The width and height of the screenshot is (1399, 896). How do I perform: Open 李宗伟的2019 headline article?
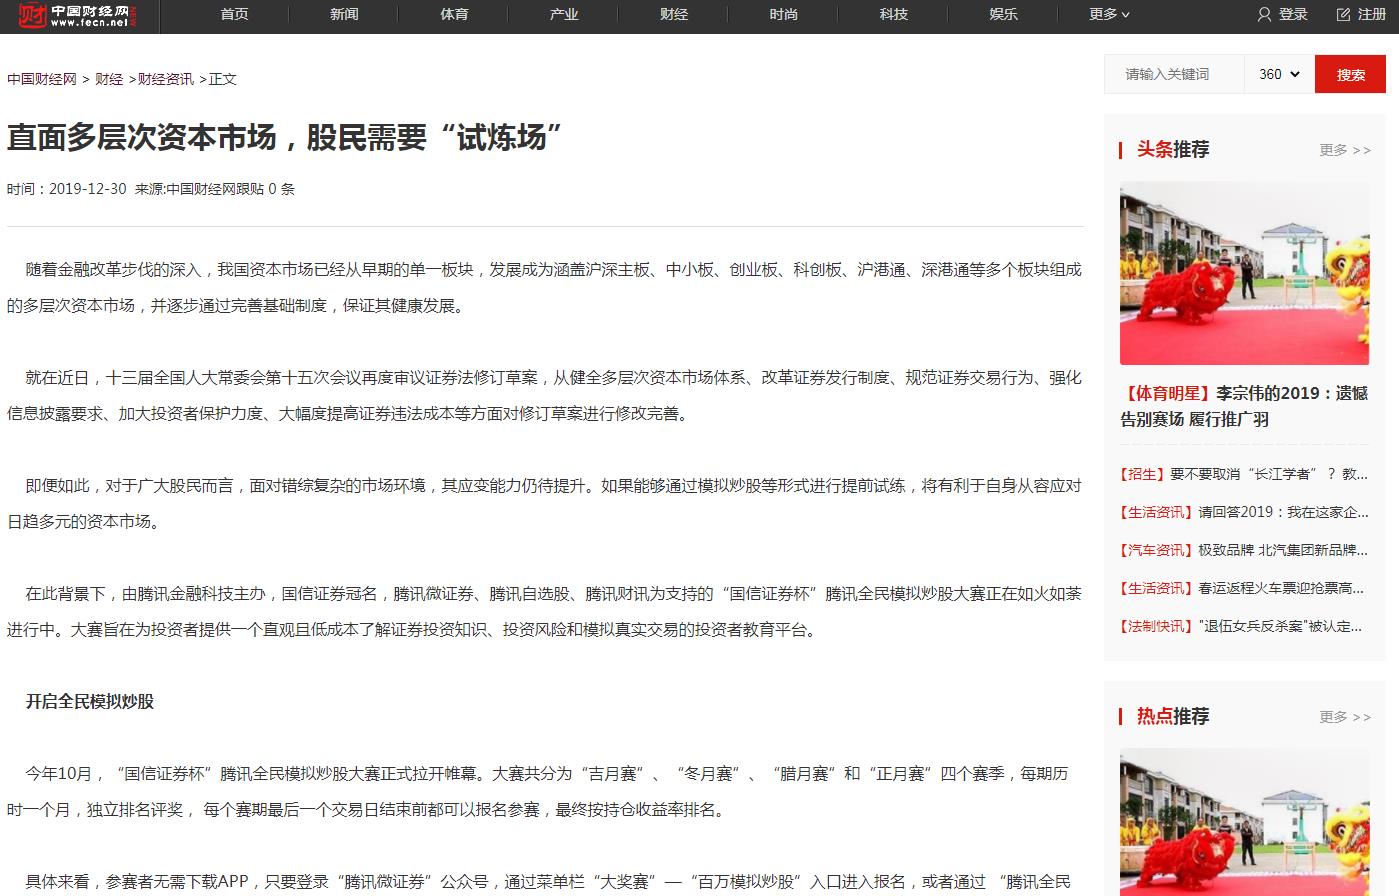1244,406
